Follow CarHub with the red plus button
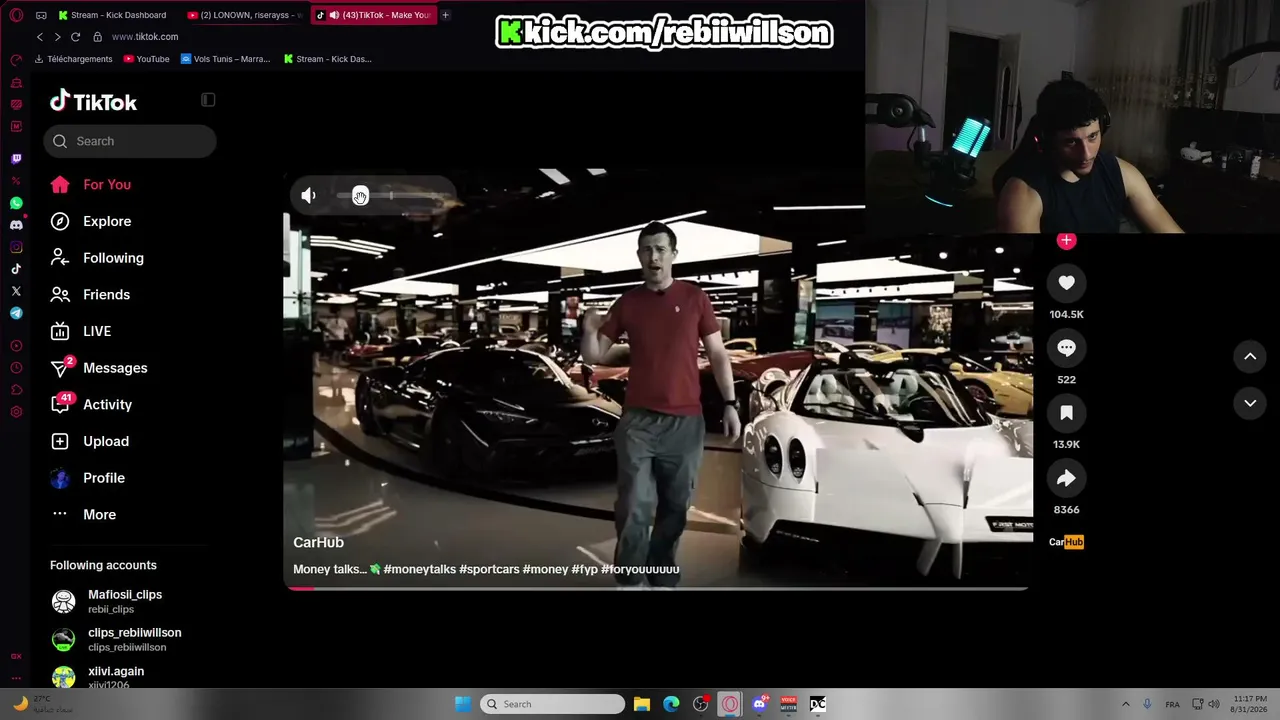Image resolution: width=1280 pixels, height=720 pixels. click(x=1066, y=240)
